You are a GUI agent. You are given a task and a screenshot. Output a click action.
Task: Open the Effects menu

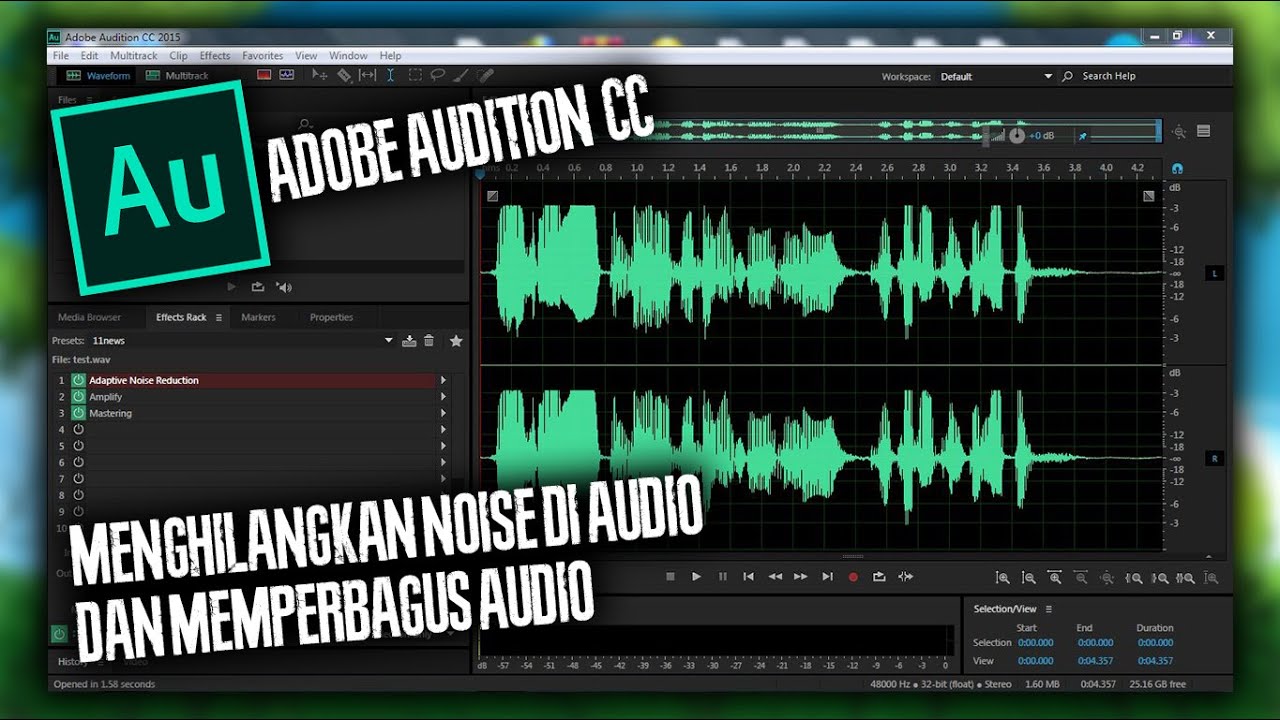pyautogui.click(x=215, y=56)
